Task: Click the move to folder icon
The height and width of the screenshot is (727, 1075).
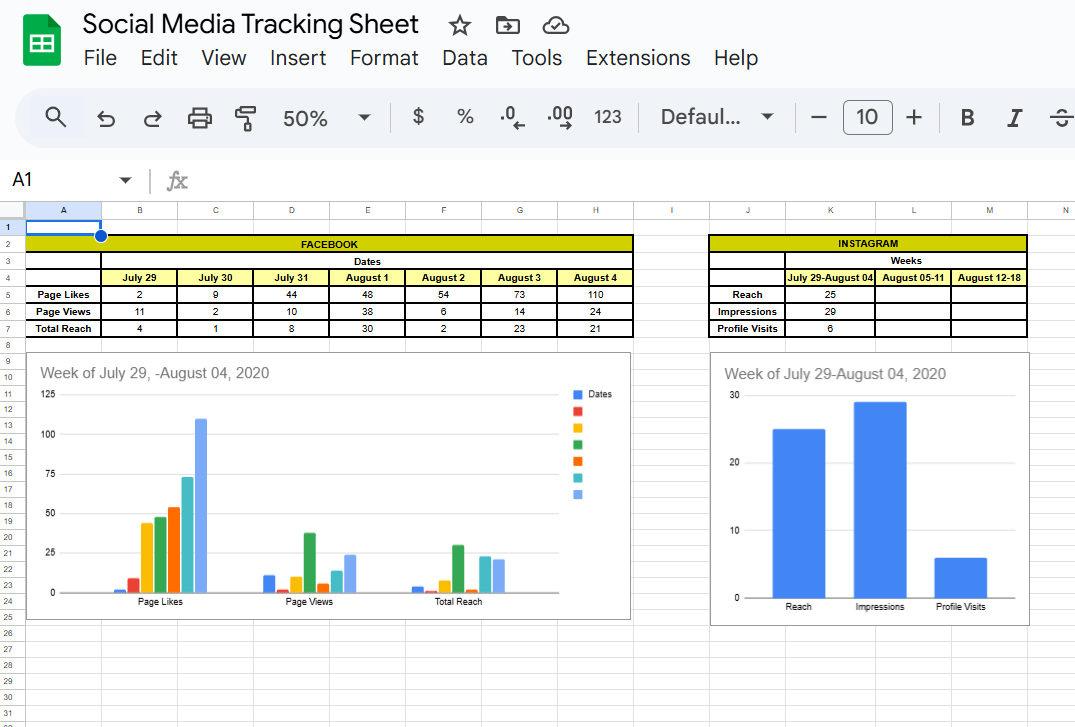Action: pos(508,25)
